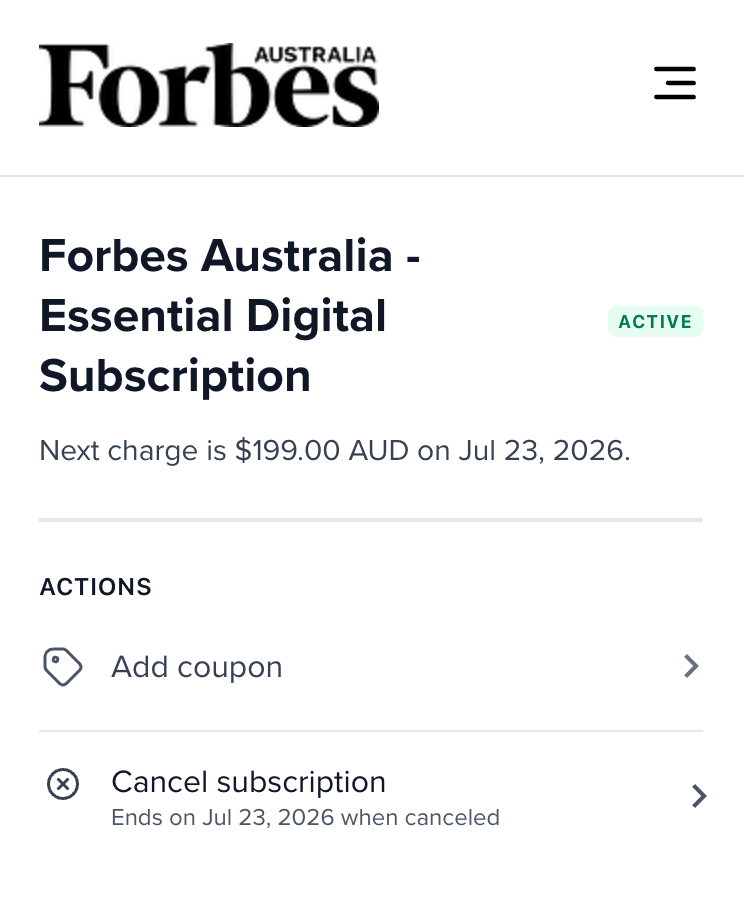Expand the Add coupon chevron arrow
744x900 pixels.
(x=690, y=667)
